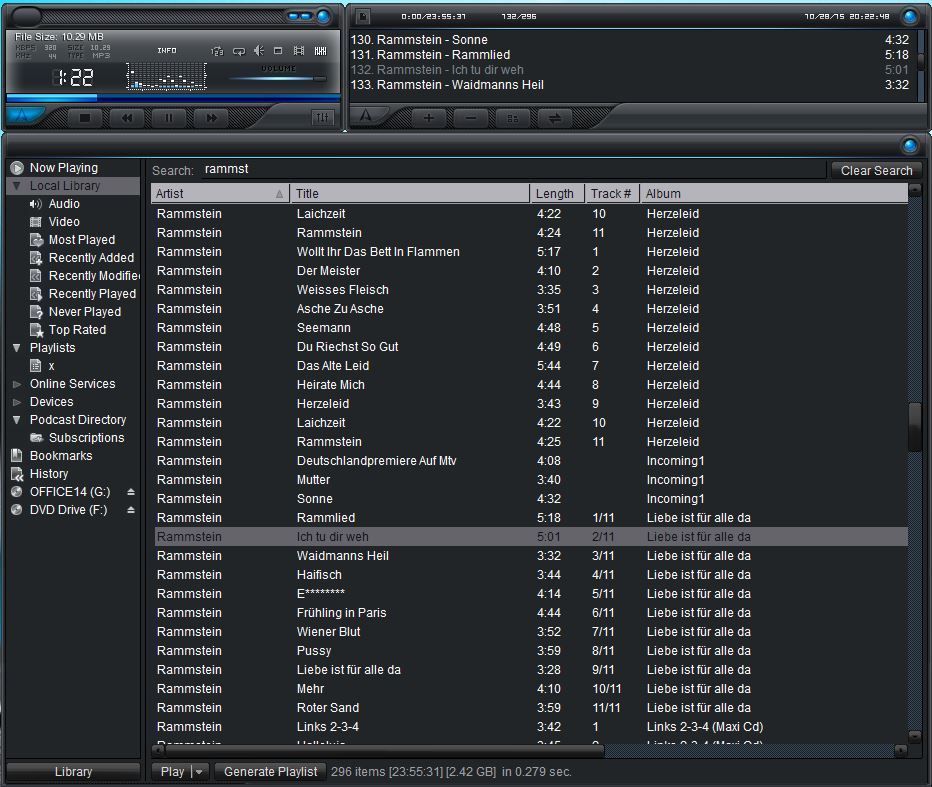Click library list vertical scrollbar thumb
The height and width of the screenshot is (787, 932).
(x=915, y=427)
